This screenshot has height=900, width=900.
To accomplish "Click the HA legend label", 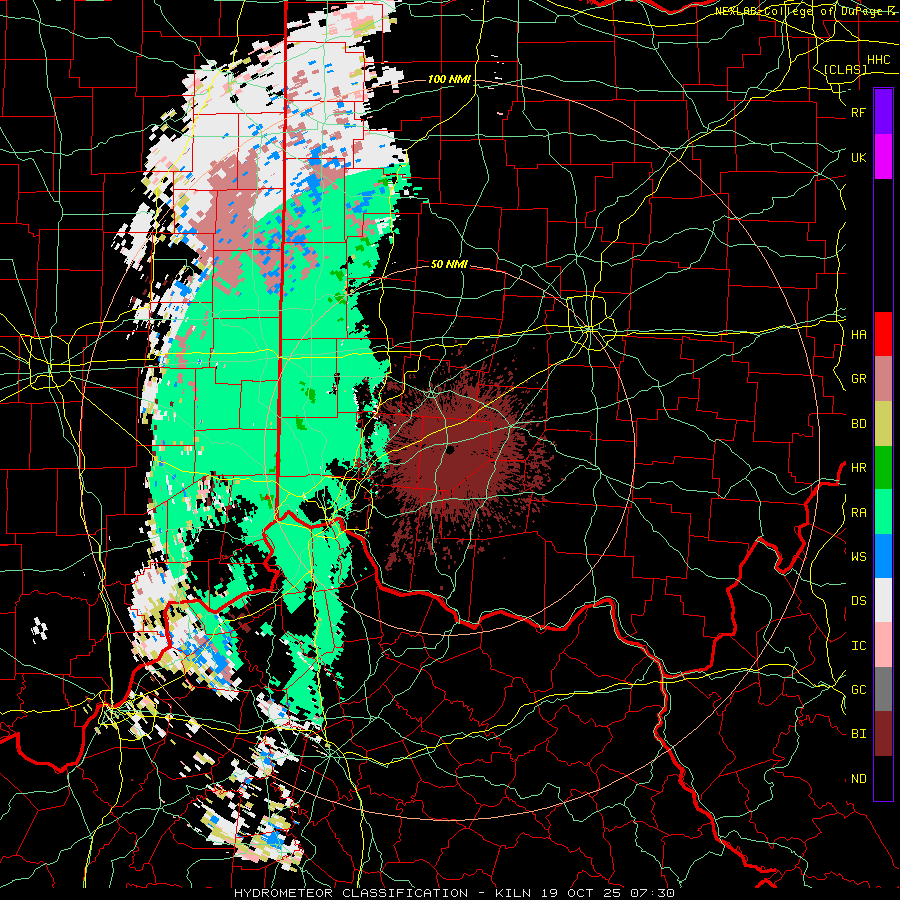I will point(858,335).
